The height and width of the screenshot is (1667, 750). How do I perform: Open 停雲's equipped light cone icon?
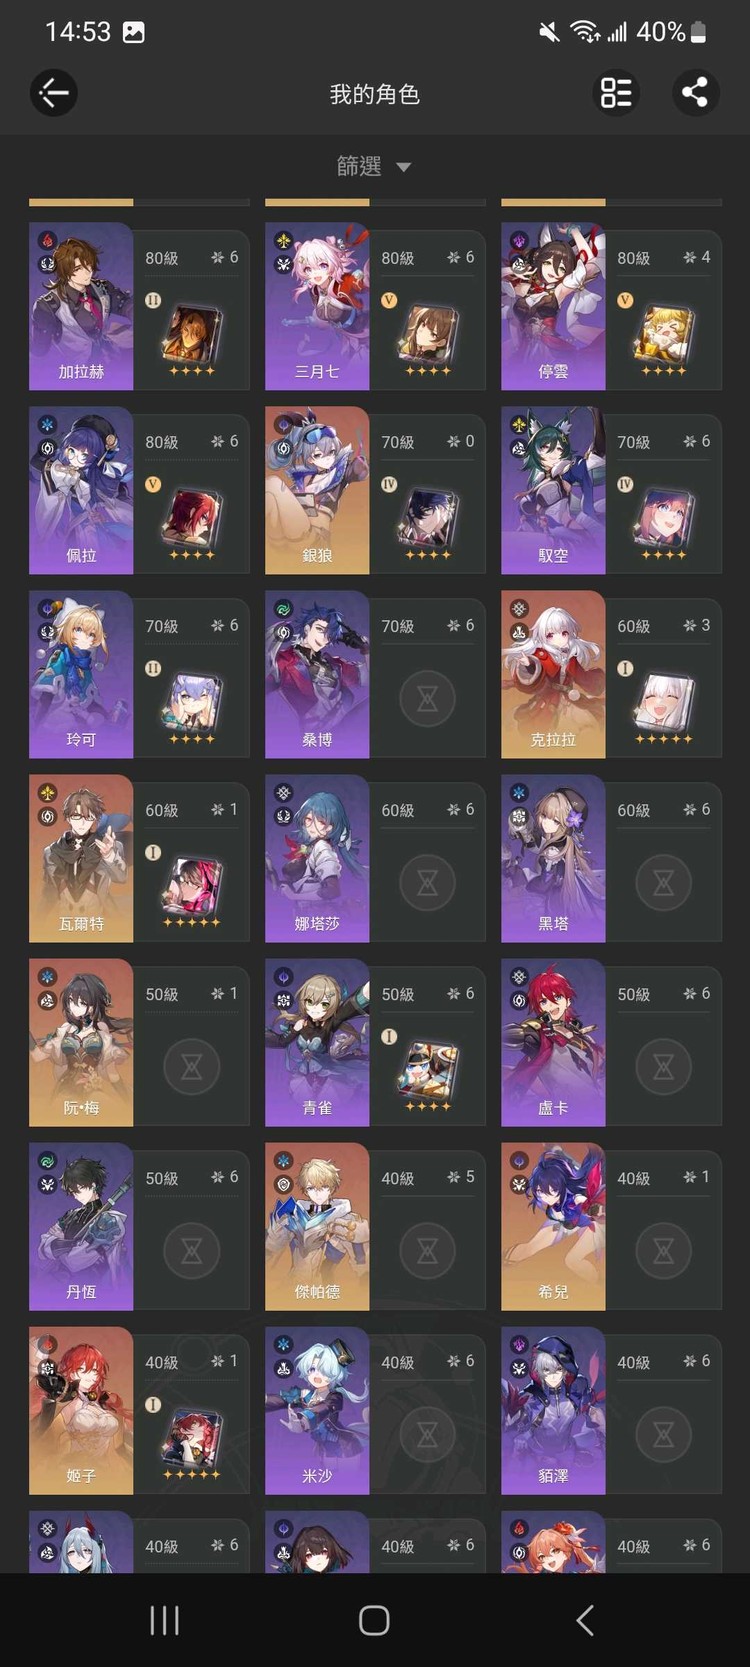point(663,336)
